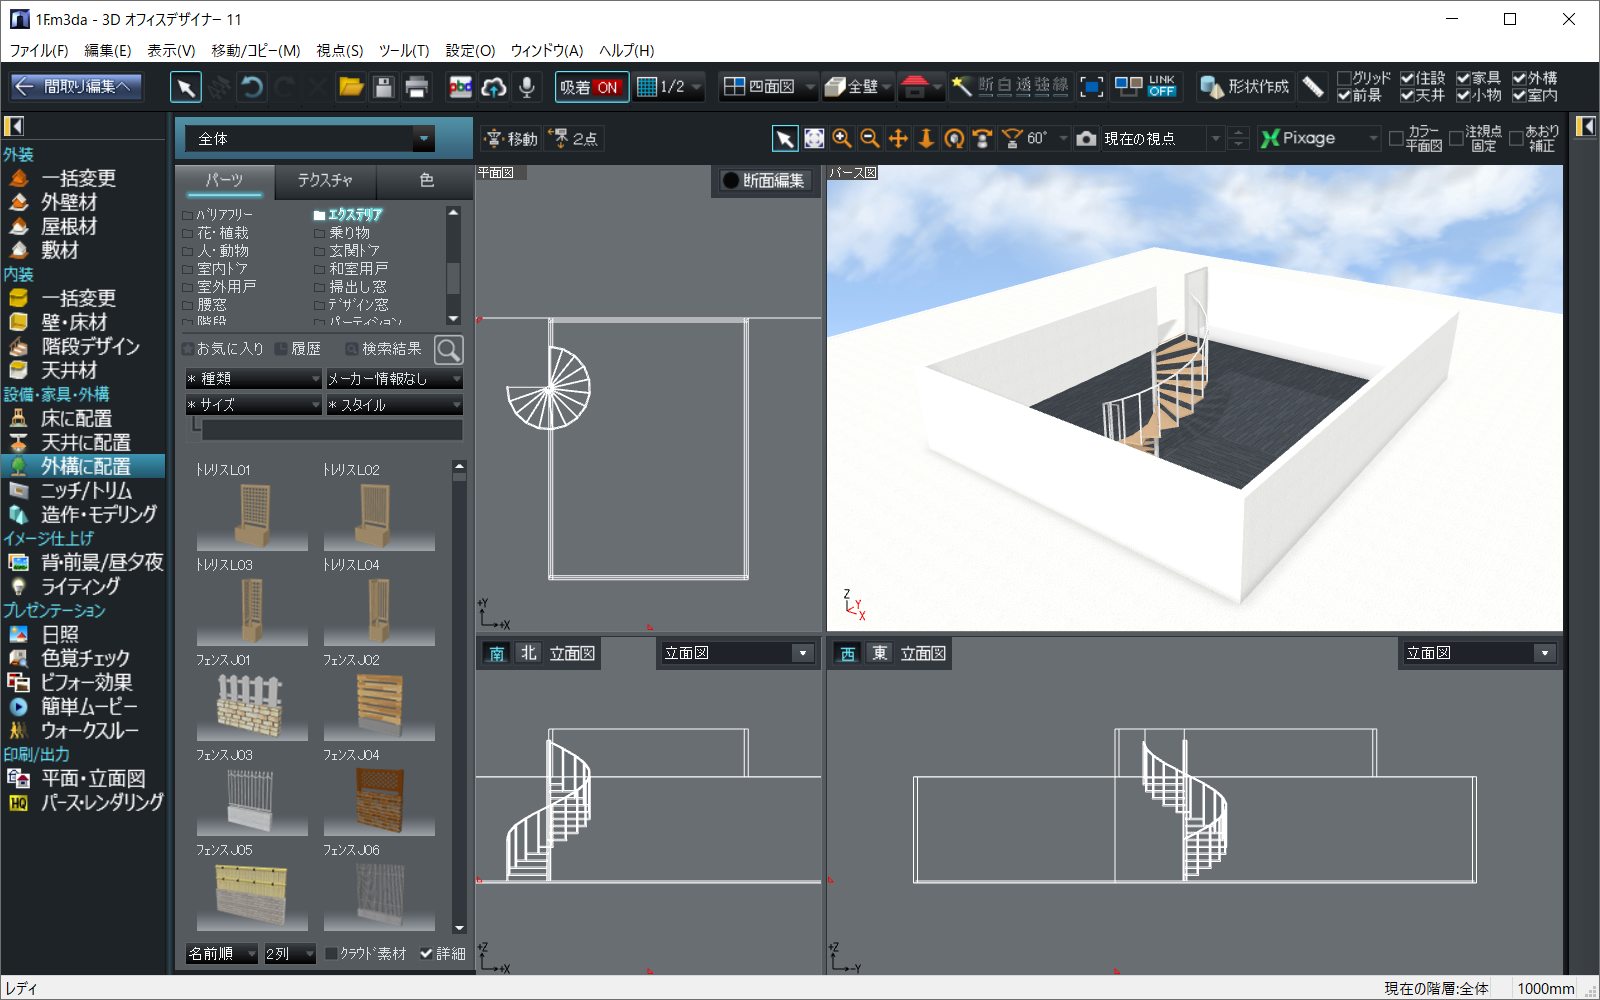Click the microphone icon
This screenshot has height=1000, width=1600.
pos(526,87)
